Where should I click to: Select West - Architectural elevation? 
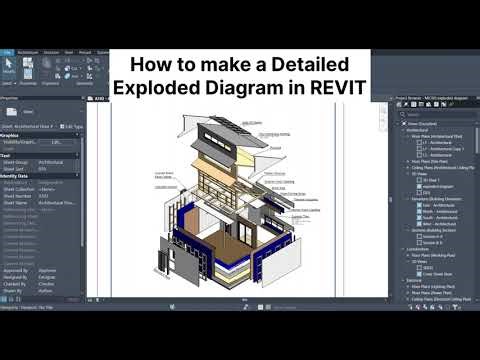coord(439,224)
